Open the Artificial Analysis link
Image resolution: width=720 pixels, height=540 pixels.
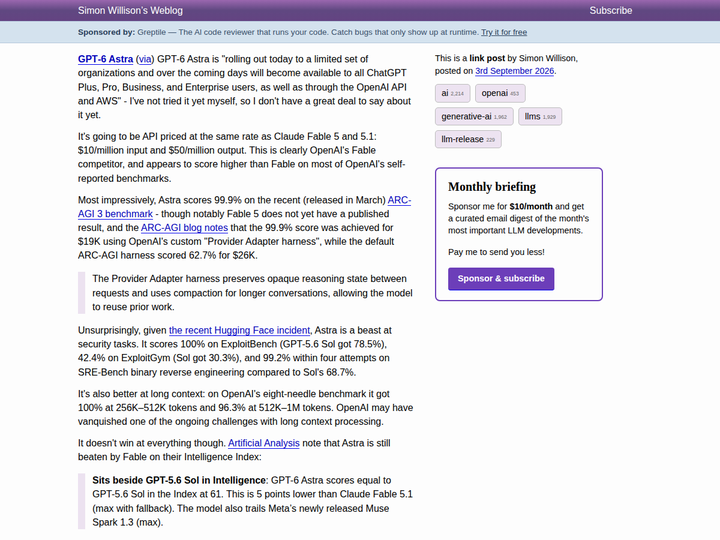click(x=264, y=443)
